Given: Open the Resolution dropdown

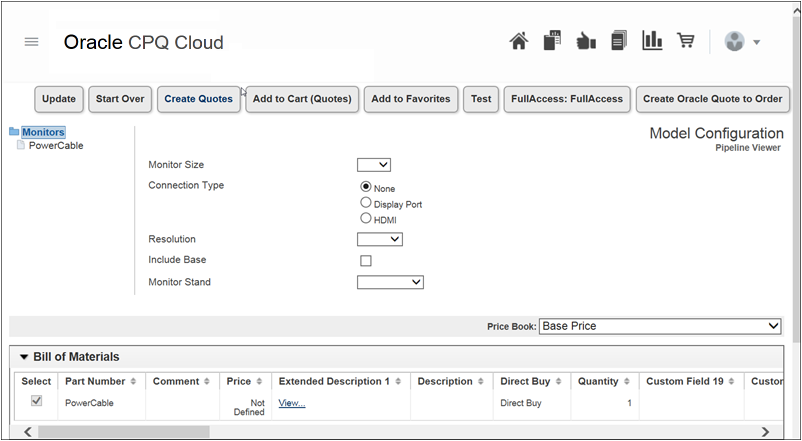Looking at the screenshot, I should (x=380, y=239).
